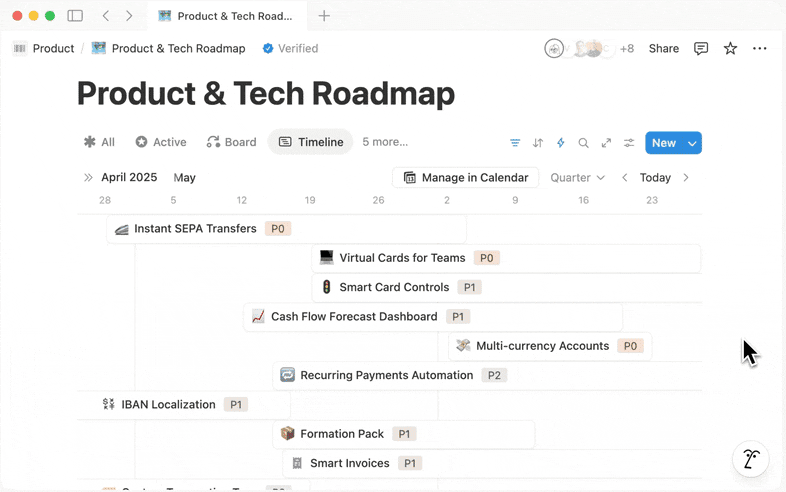Open view settings sliders icon
This screenshot has width=786, height=492.
pyautogui.click(x=629, y=143)
